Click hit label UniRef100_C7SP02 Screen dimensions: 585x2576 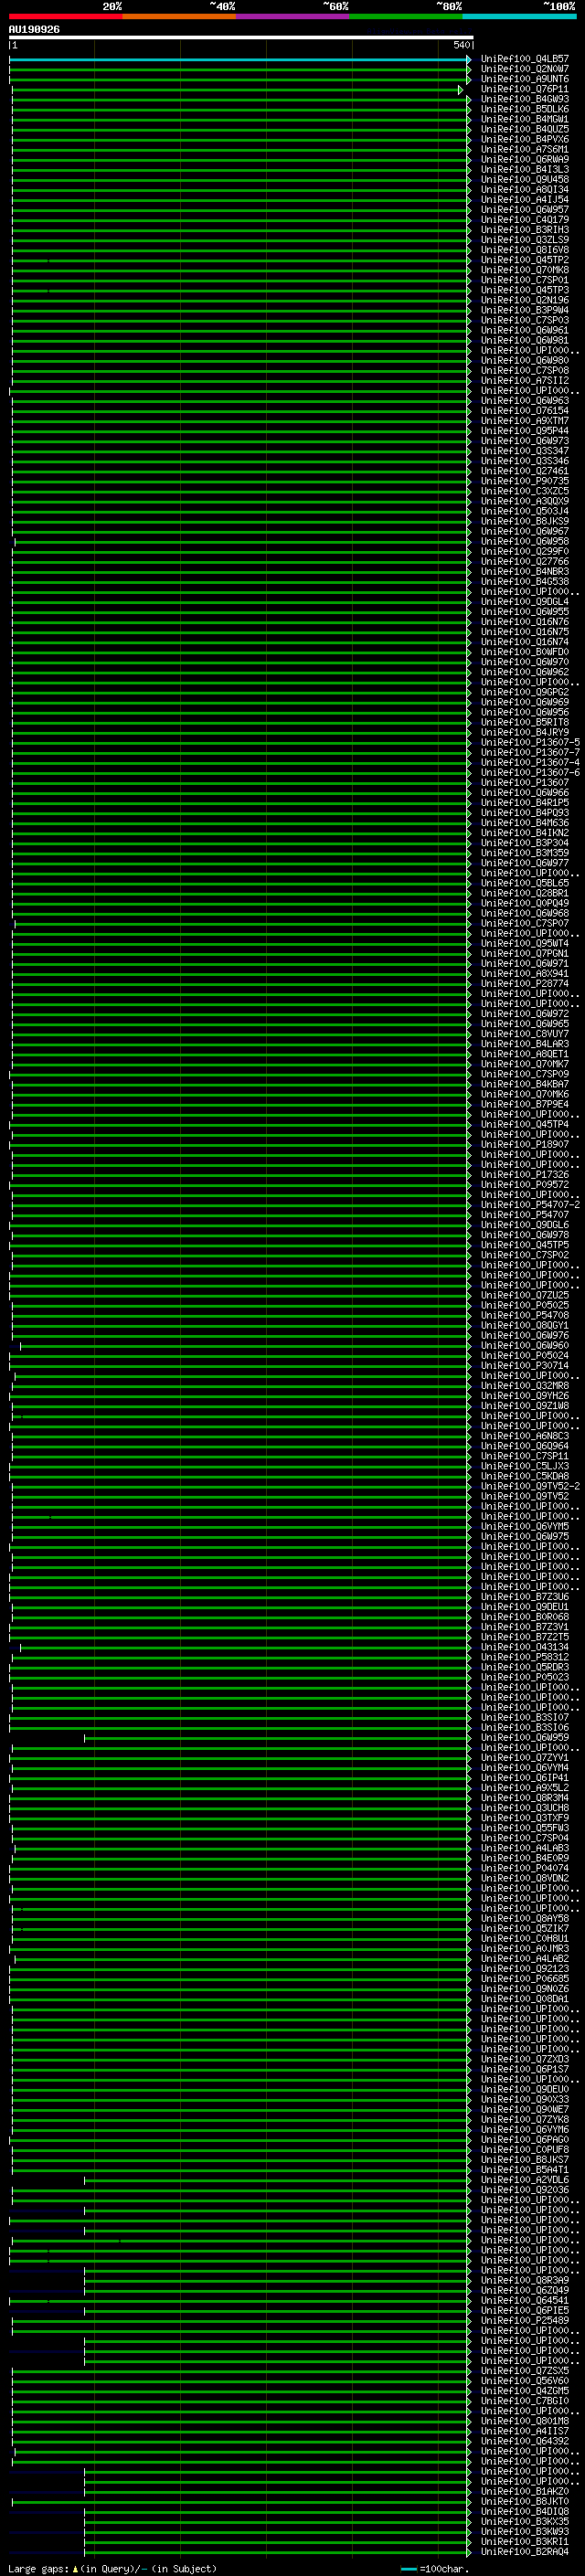[525, 1255]
